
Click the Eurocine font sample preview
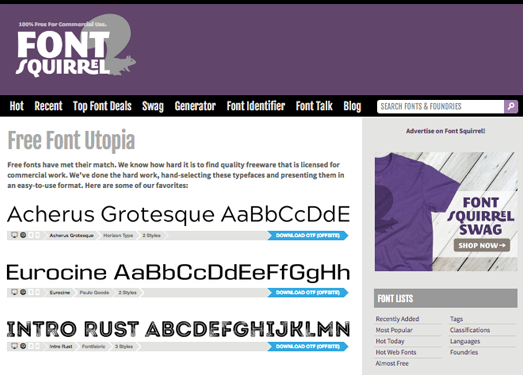point(178,272)
